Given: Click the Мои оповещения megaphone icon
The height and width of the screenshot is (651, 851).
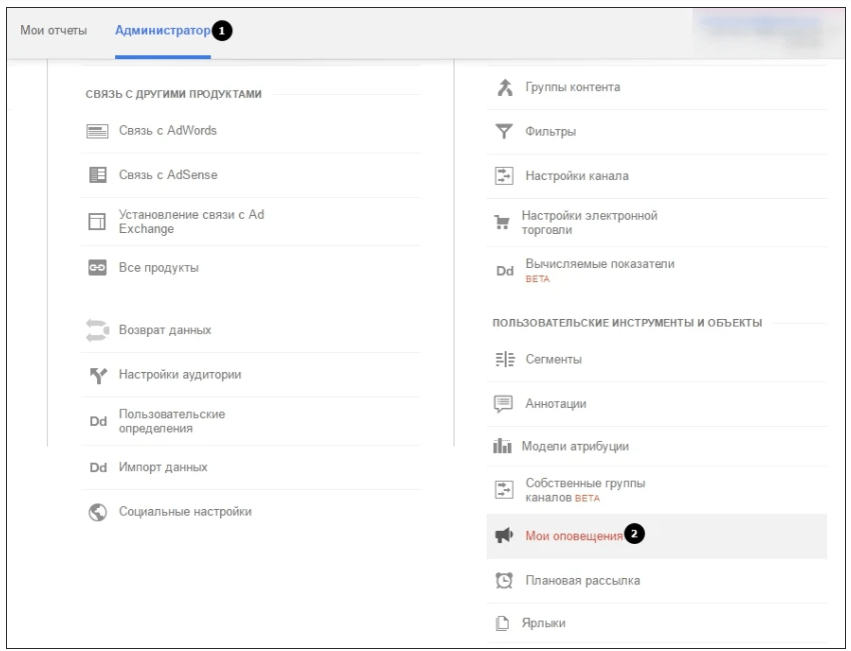Looking at the screenshot, I should click(x=504, y=536).
